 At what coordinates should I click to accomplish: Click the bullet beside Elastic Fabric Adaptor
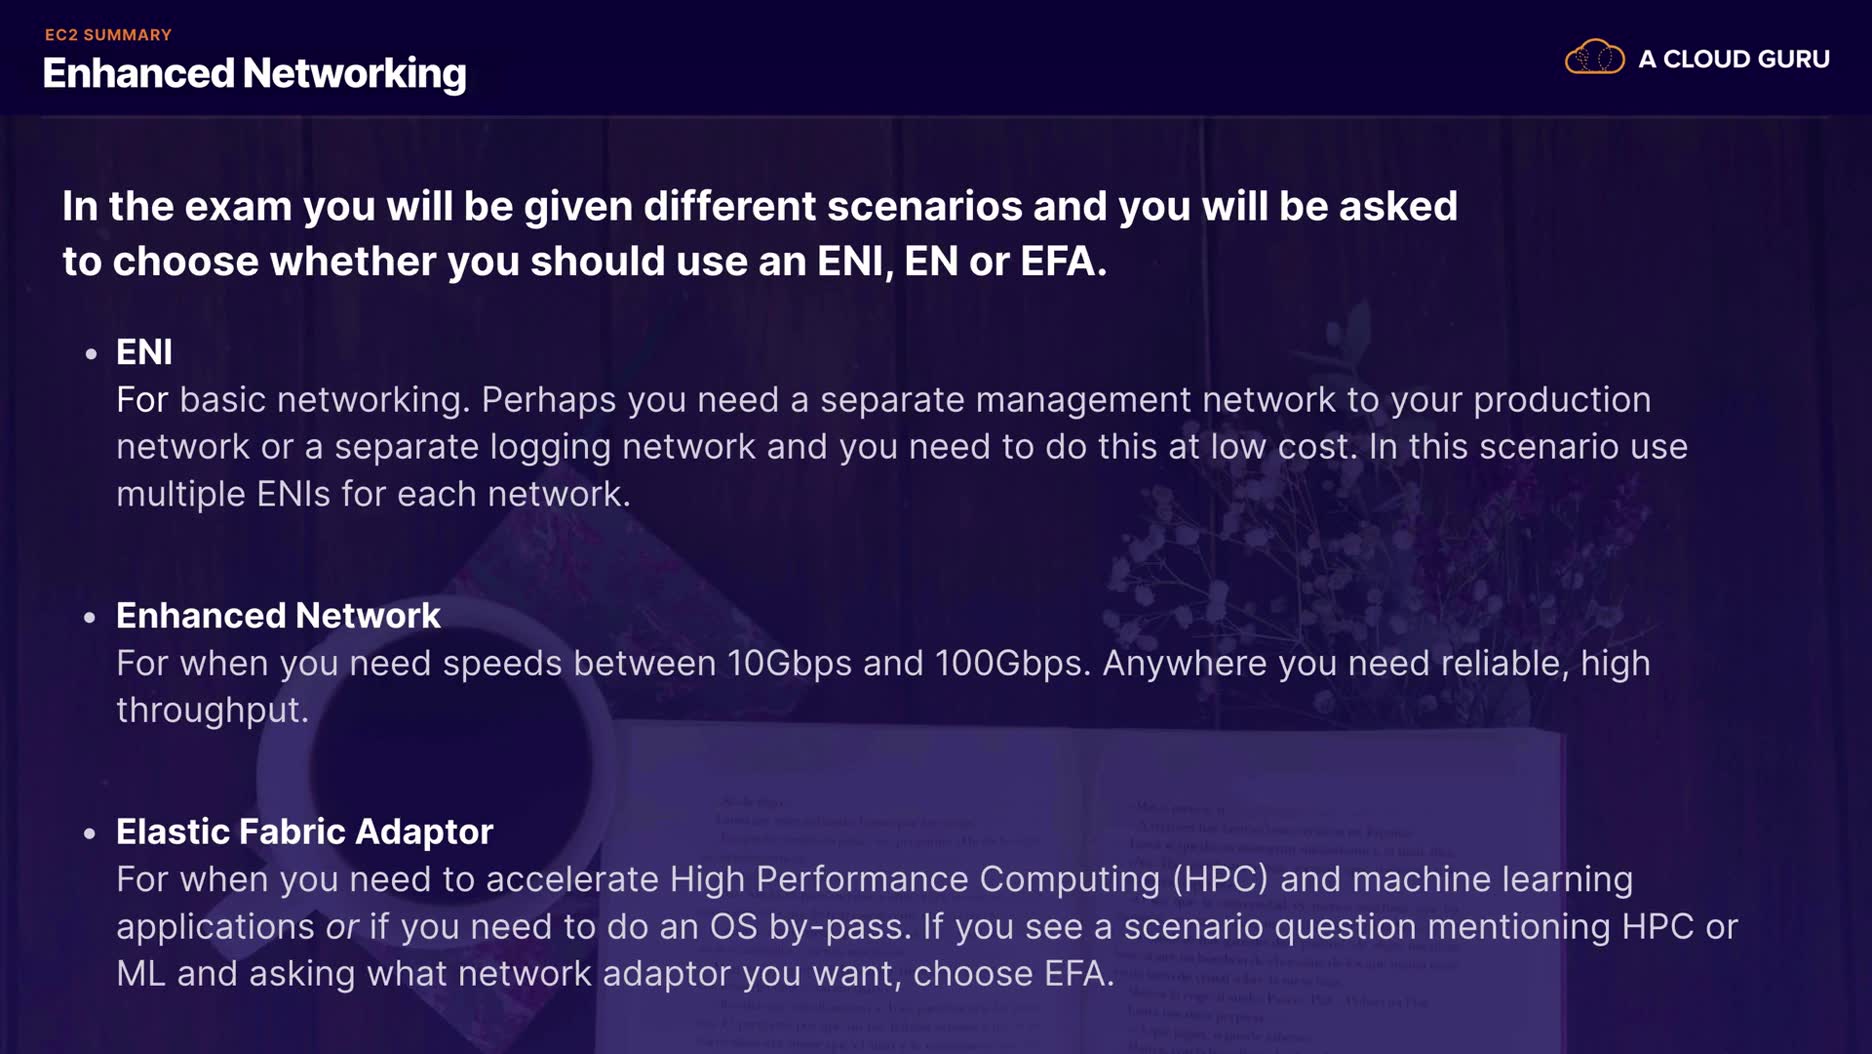tap(91, 833)
